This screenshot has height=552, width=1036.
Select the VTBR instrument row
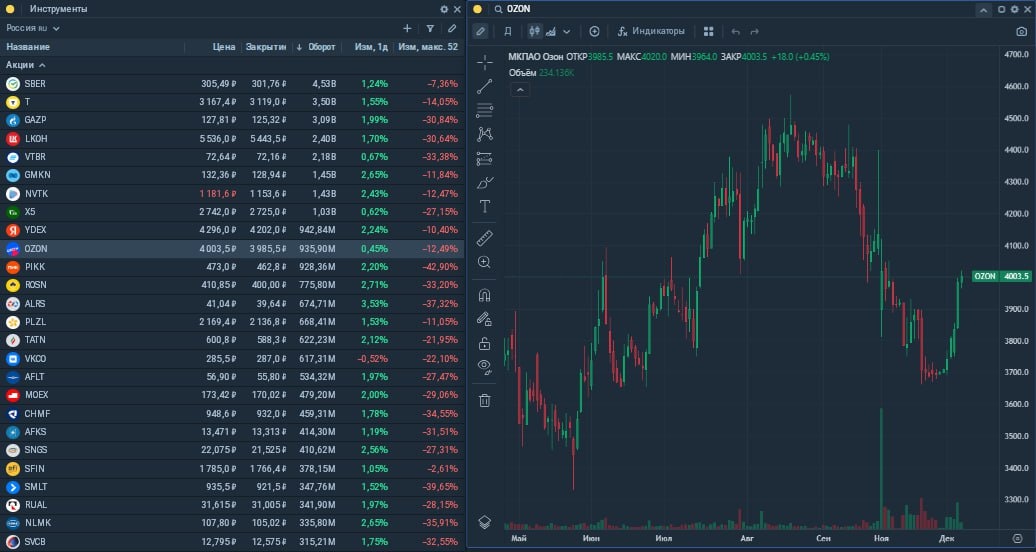[232, 157]
